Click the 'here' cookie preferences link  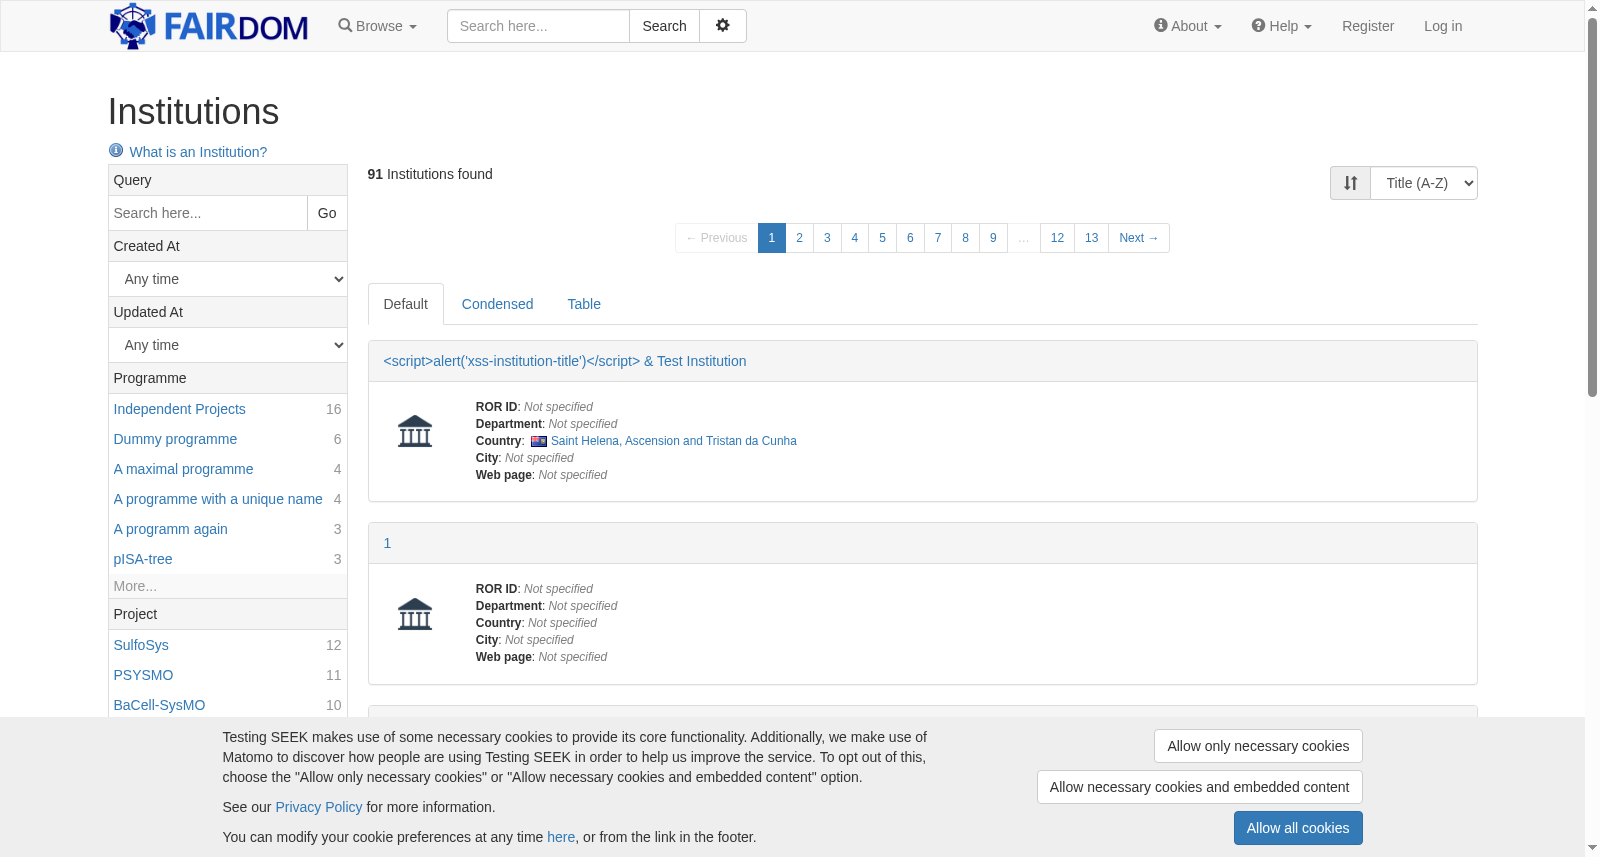coord(561,837)
